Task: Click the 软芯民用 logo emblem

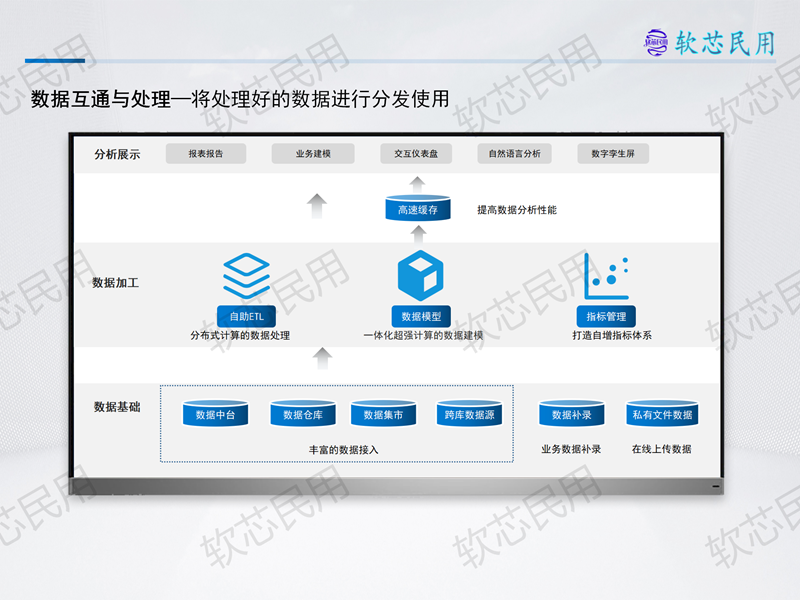Action: click(x=656, y=43)
